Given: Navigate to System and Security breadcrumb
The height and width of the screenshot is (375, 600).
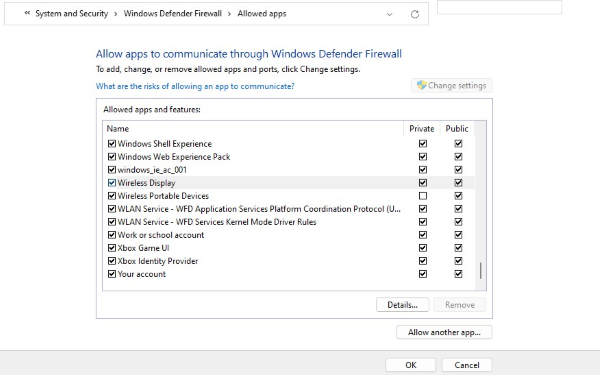Looking at the screenshot, I should coord(72,14).
